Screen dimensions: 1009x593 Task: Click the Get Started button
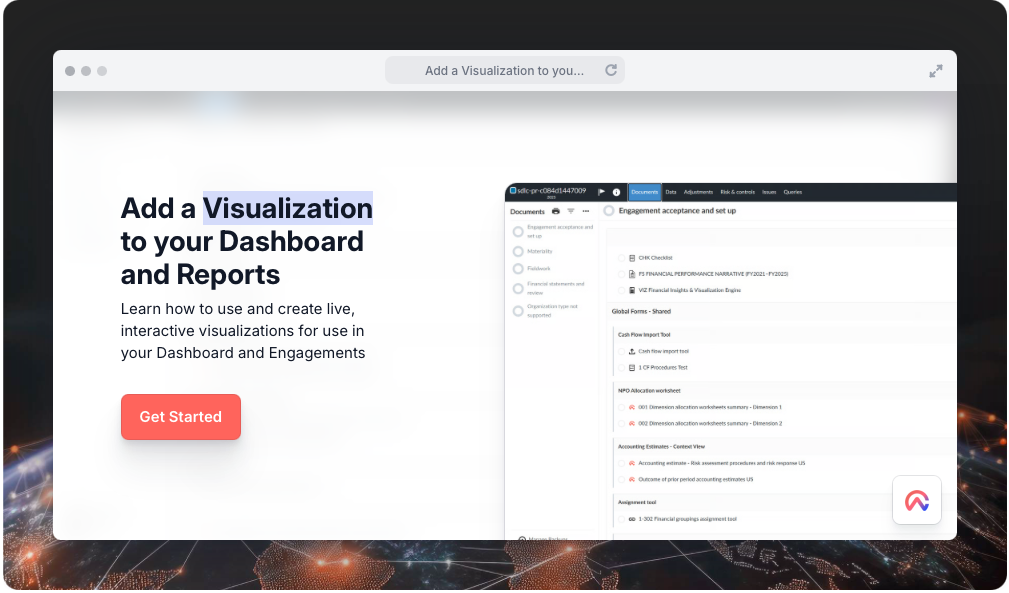click(181, 417)
